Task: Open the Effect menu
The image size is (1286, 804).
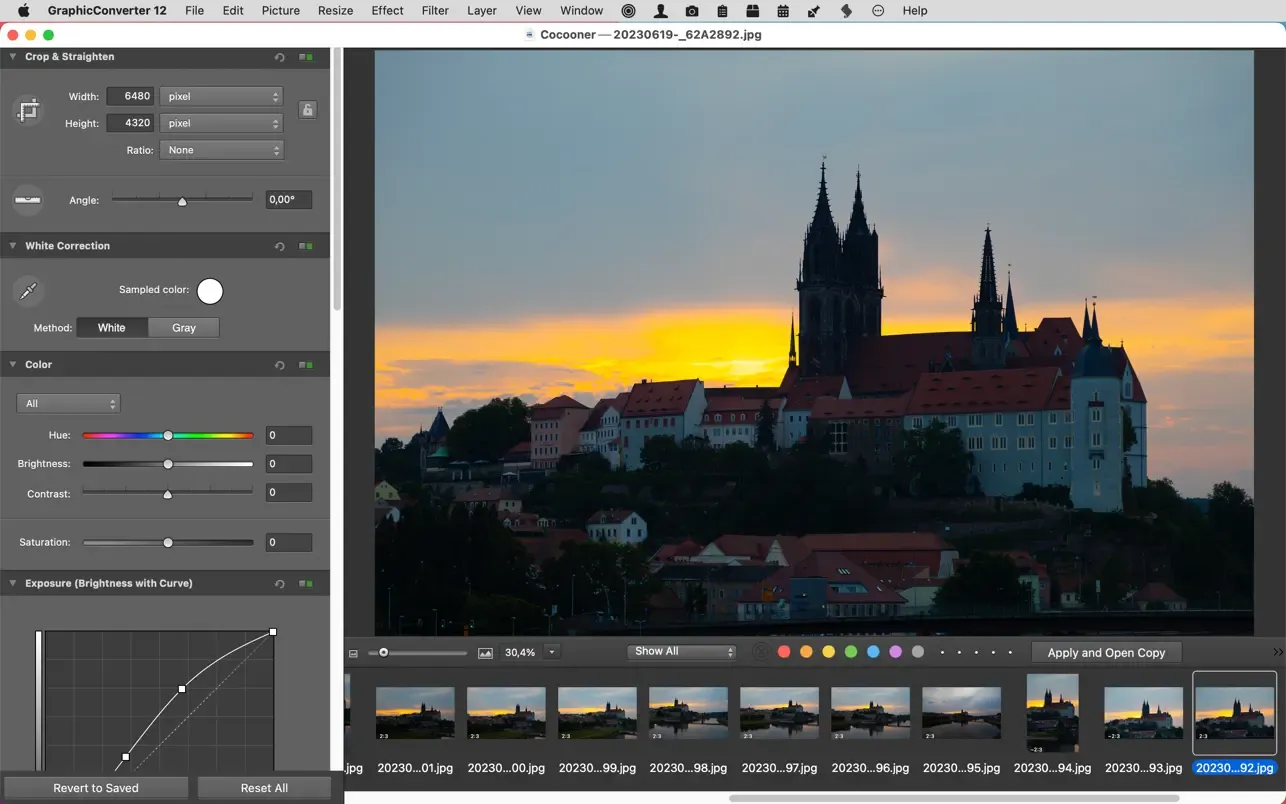Action: [x=388, y=11]
